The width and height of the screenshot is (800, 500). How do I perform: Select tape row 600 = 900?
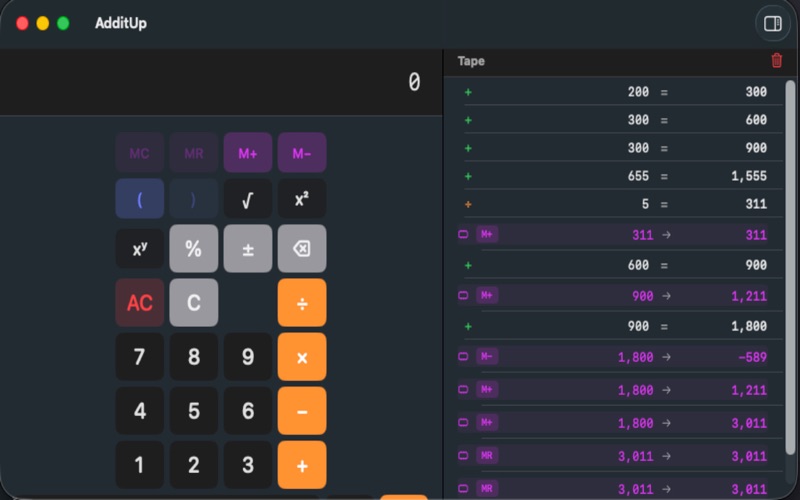tap(614, 265)
